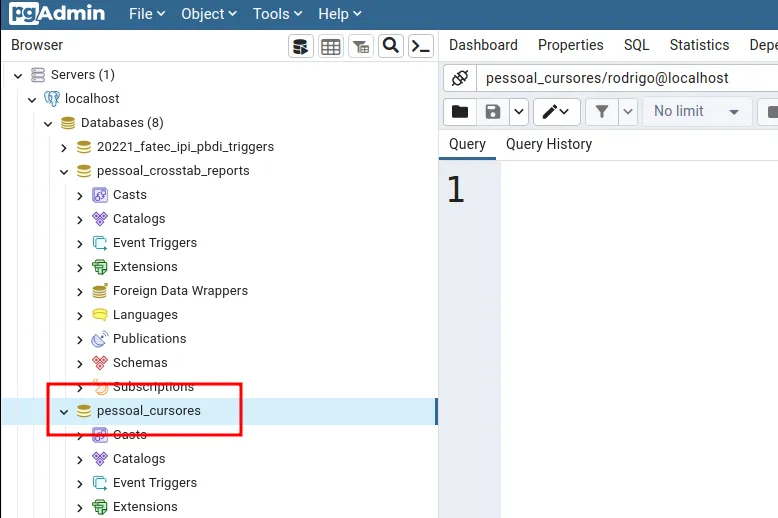Open the File menu

click(x=146, y=14)
